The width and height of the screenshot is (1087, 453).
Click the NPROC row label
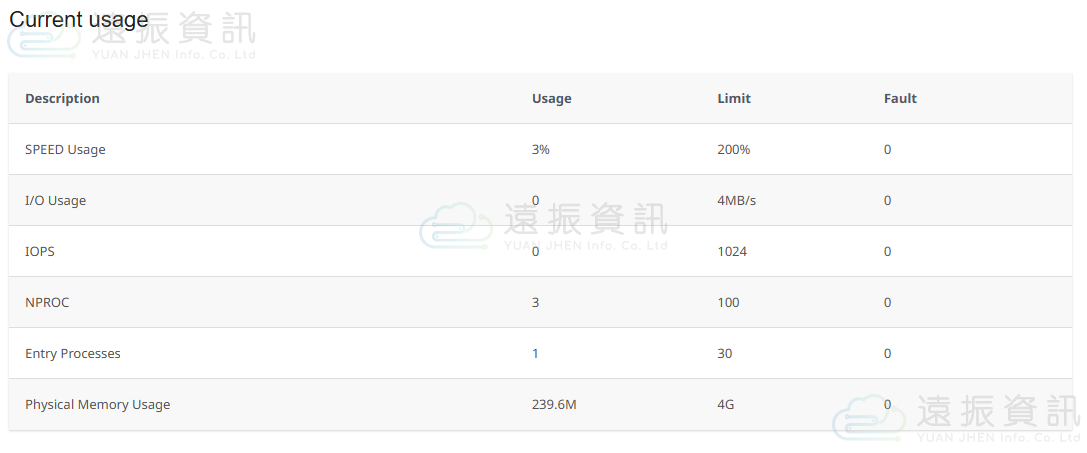[x=47, y=302]
